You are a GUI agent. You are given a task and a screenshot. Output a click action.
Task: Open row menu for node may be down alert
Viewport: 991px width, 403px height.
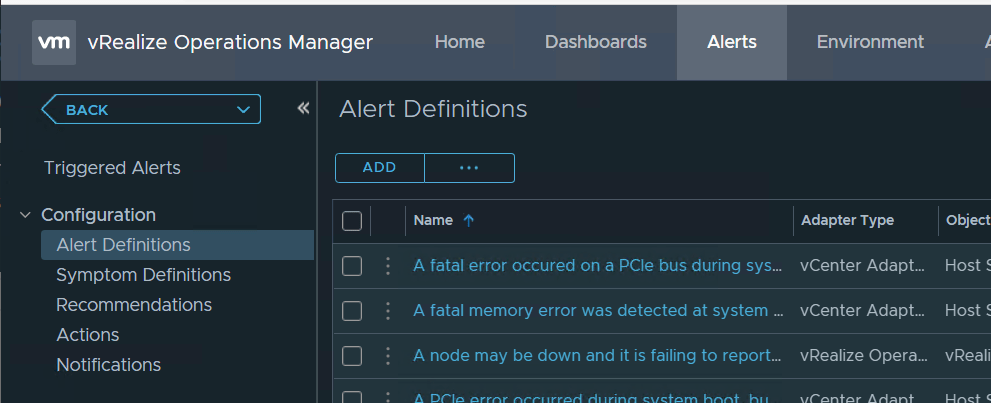click(x=388, y=356)
